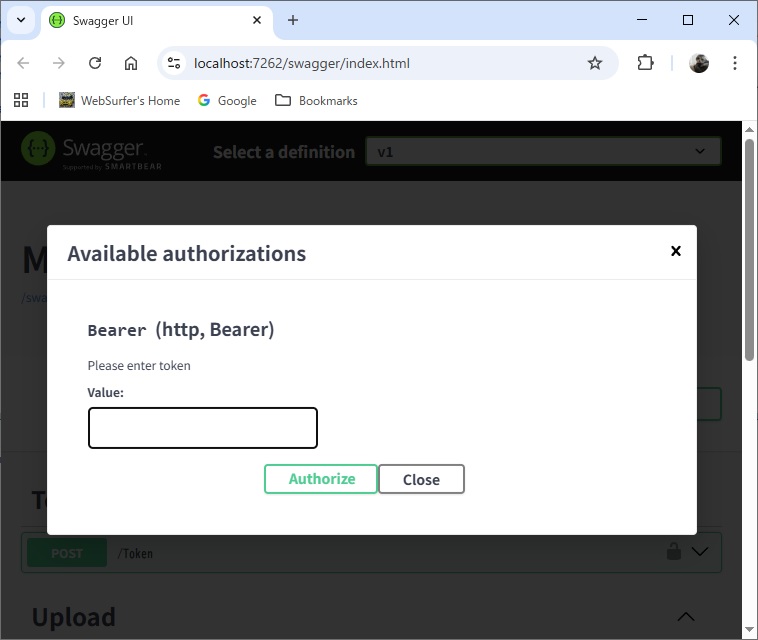Click the 'Please enter token' text
758x640 pixels.
tap(139, 365)
